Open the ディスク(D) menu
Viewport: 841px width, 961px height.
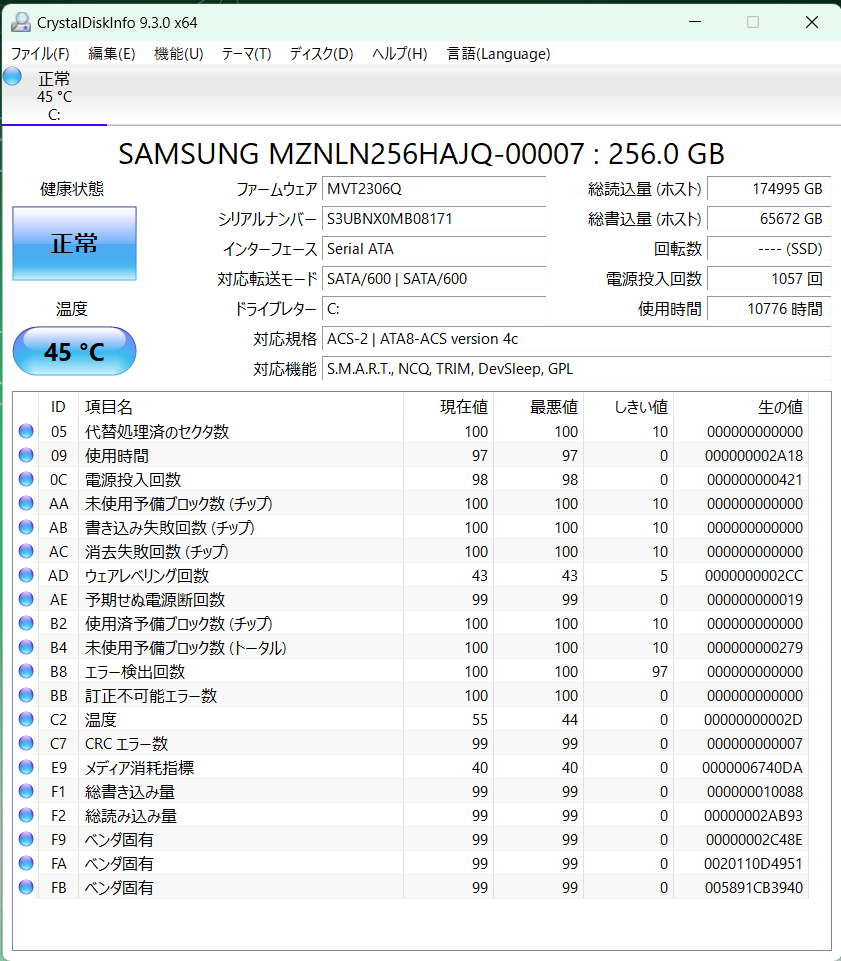click(321, 54)
